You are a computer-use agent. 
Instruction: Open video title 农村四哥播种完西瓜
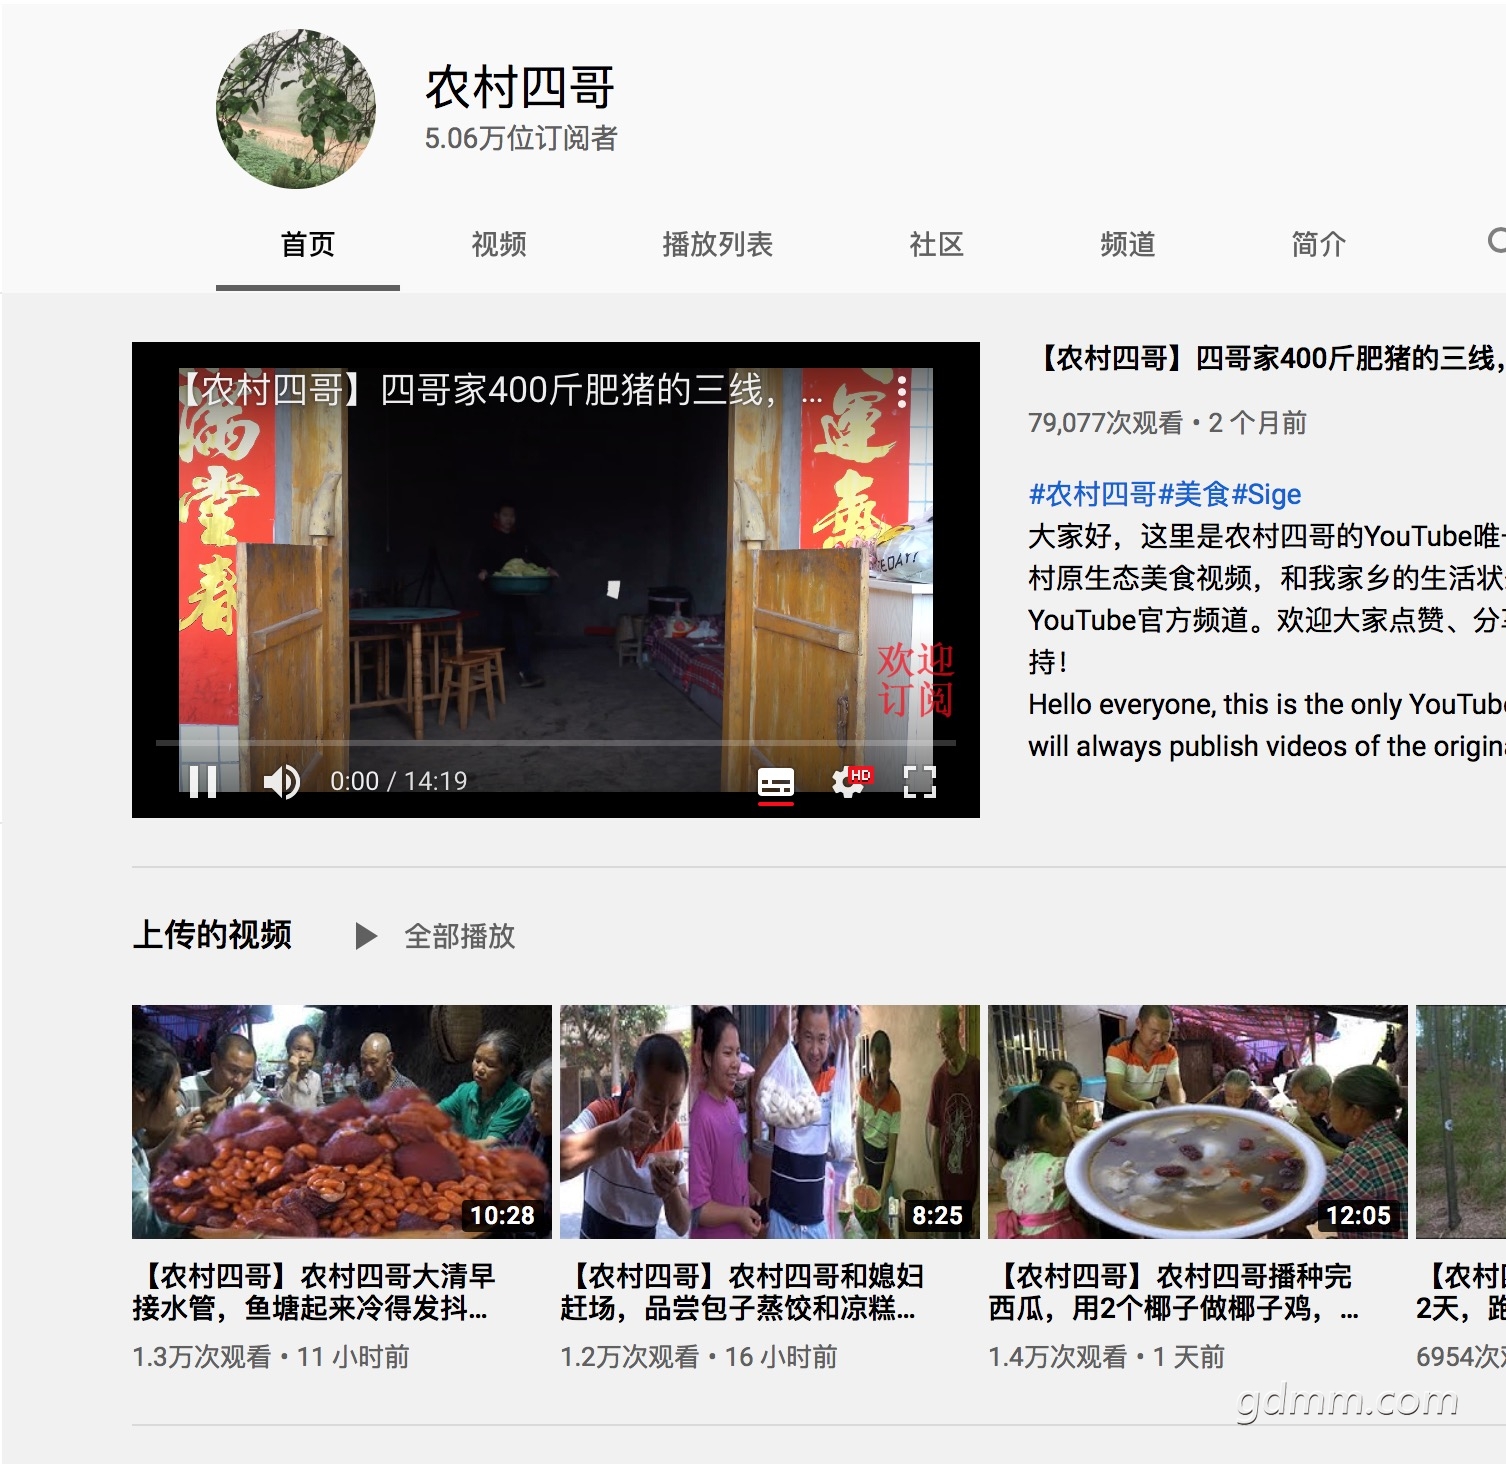click(1174, 1291)
